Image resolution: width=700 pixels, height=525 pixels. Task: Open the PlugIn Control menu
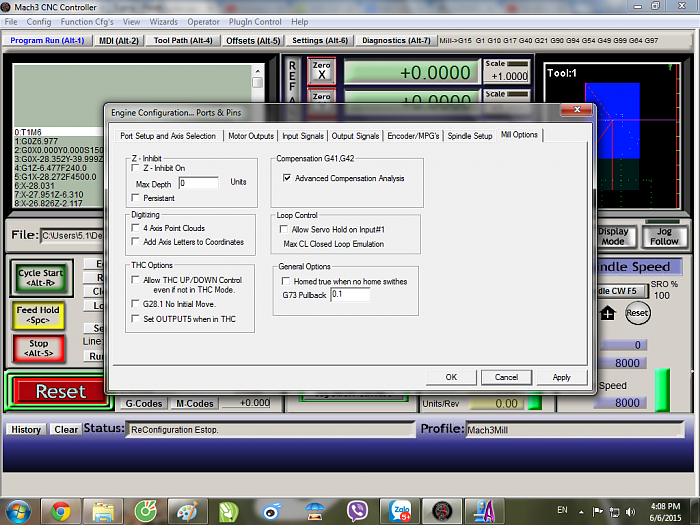[x=255, y=21]
